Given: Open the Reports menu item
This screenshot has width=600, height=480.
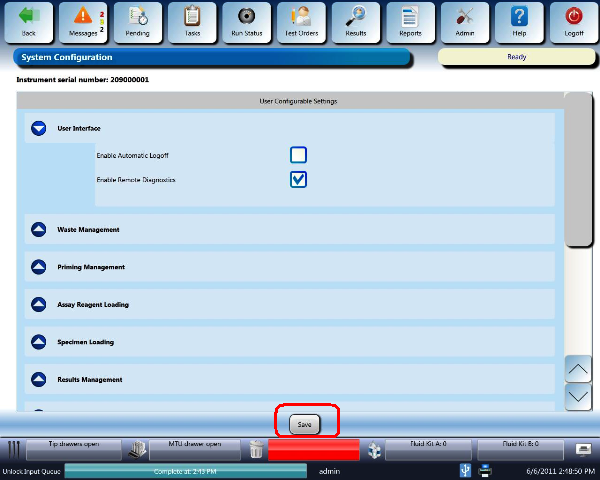Looking at the screenshot, I should coord(409,19).
